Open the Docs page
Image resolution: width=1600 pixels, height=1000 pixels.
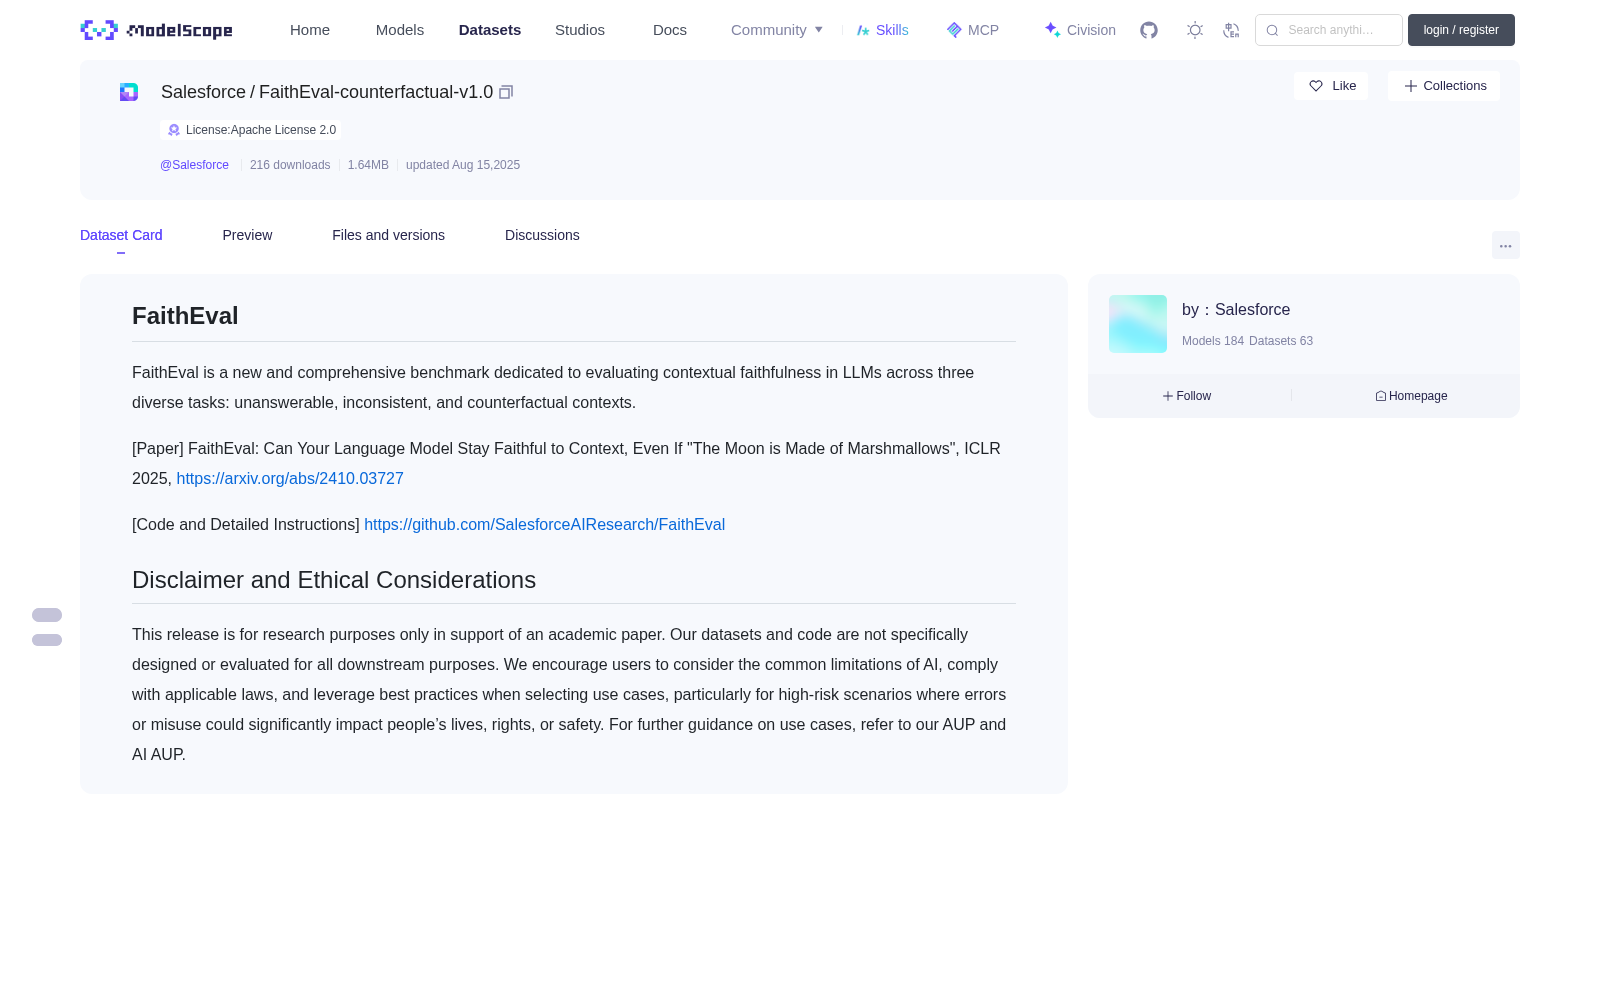[670, 30]
